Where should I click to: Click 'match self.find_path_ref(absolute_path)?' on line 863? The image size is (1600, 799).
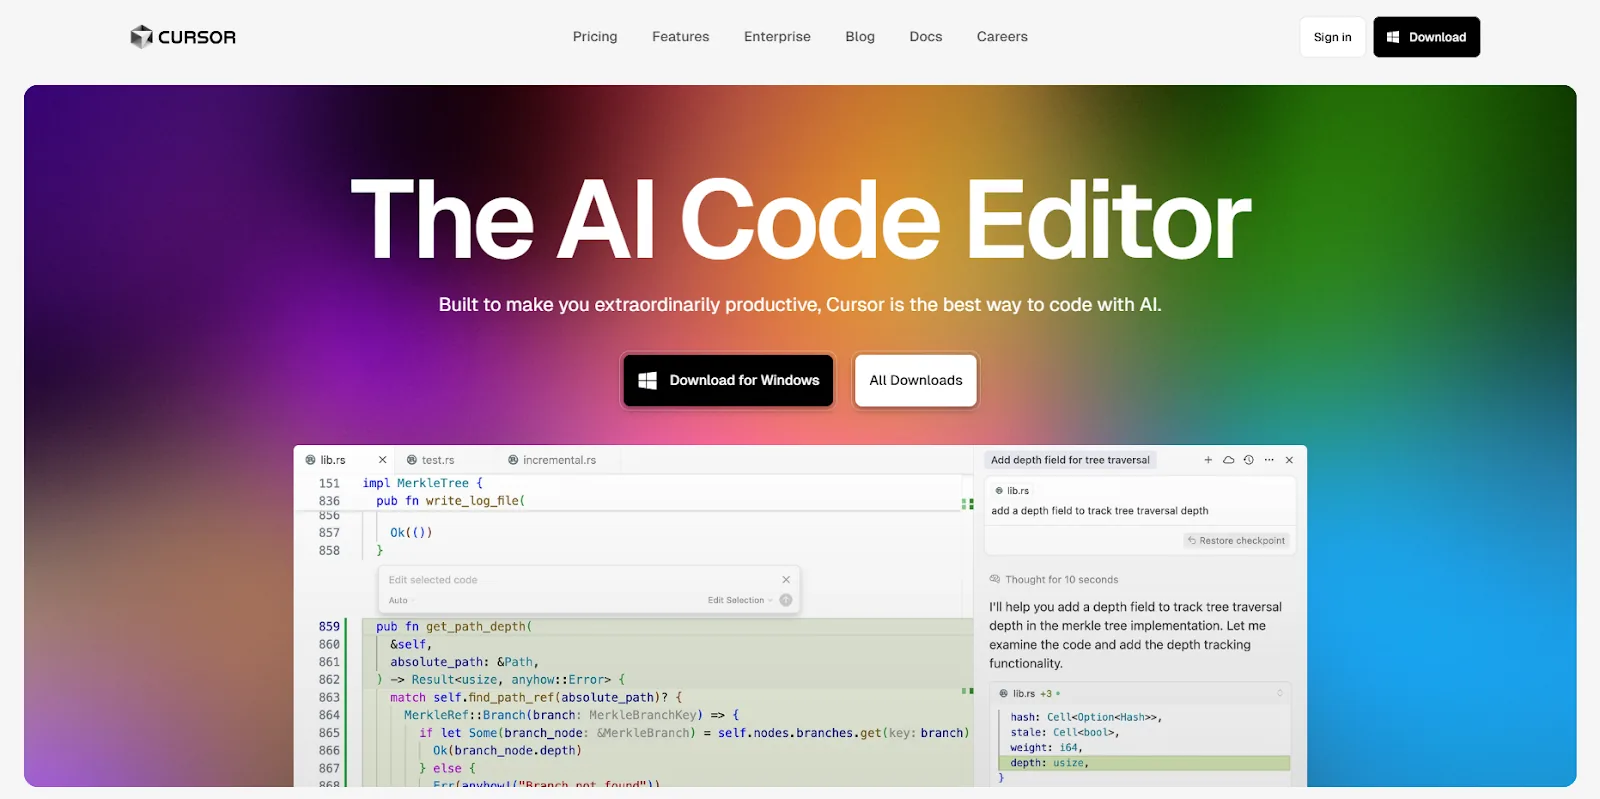(529, 698)
